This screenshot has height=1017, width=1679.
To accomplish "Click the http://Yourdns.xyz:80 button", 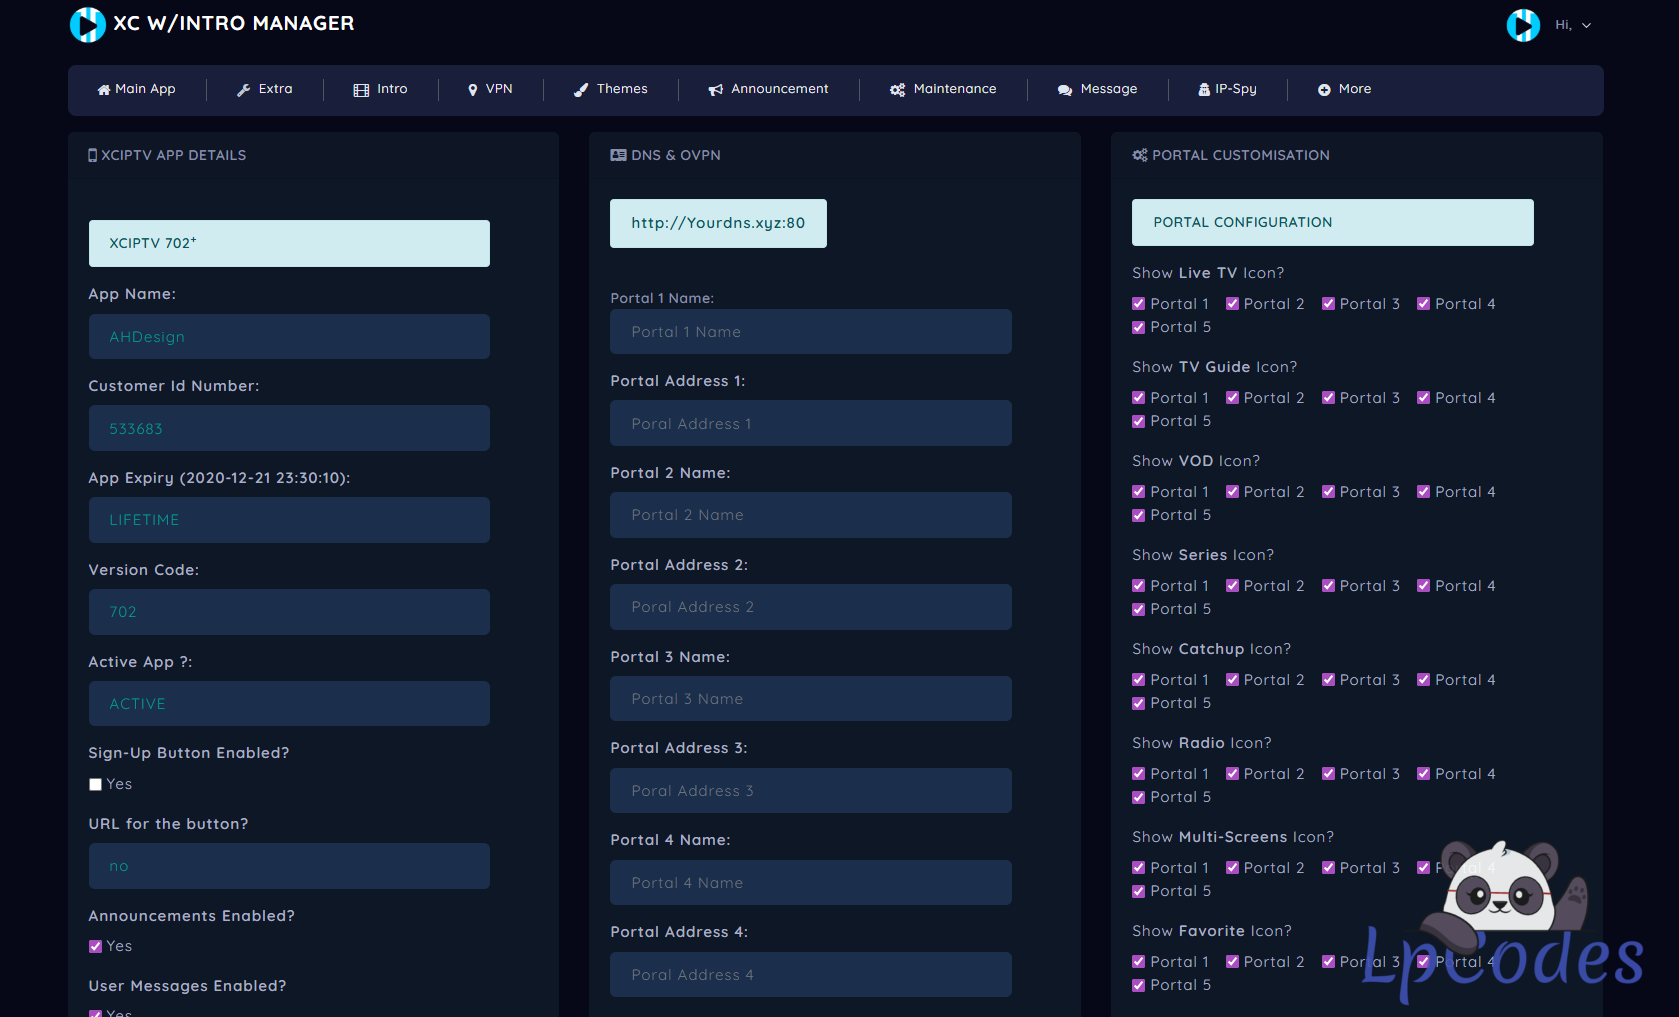I will tap(718, 223).
